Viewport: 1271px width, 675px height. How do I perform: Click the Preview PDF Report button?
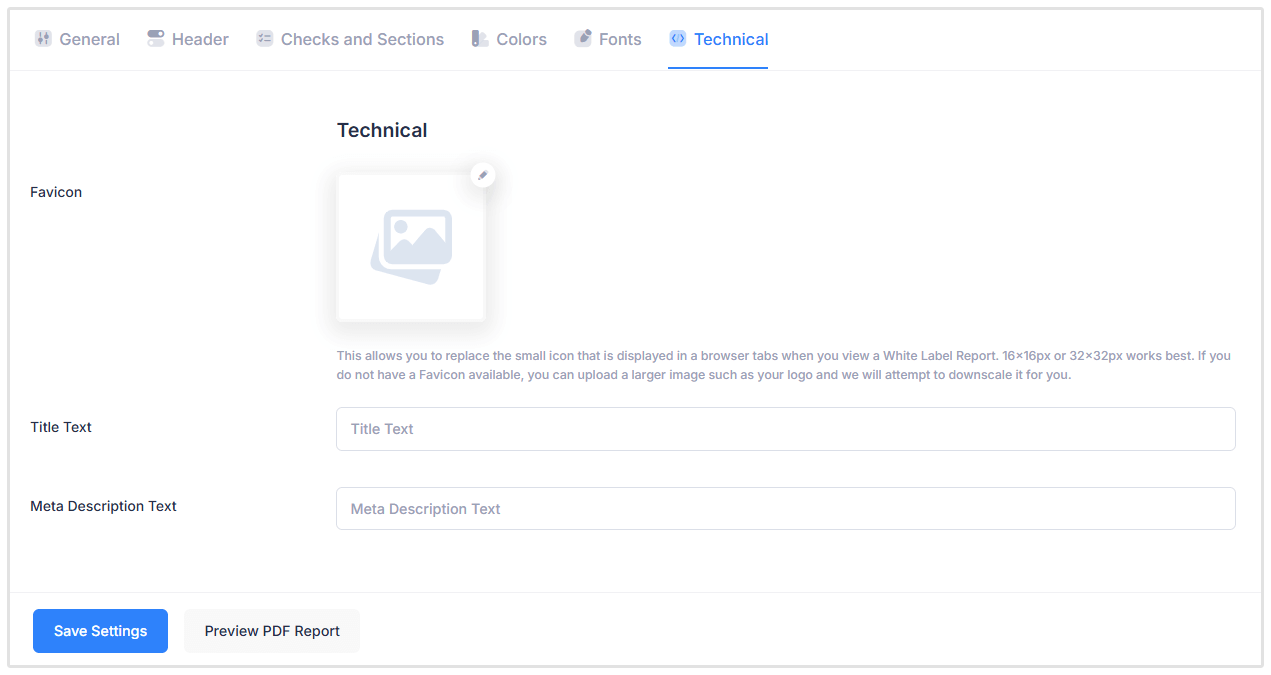[x=272, y=631]
